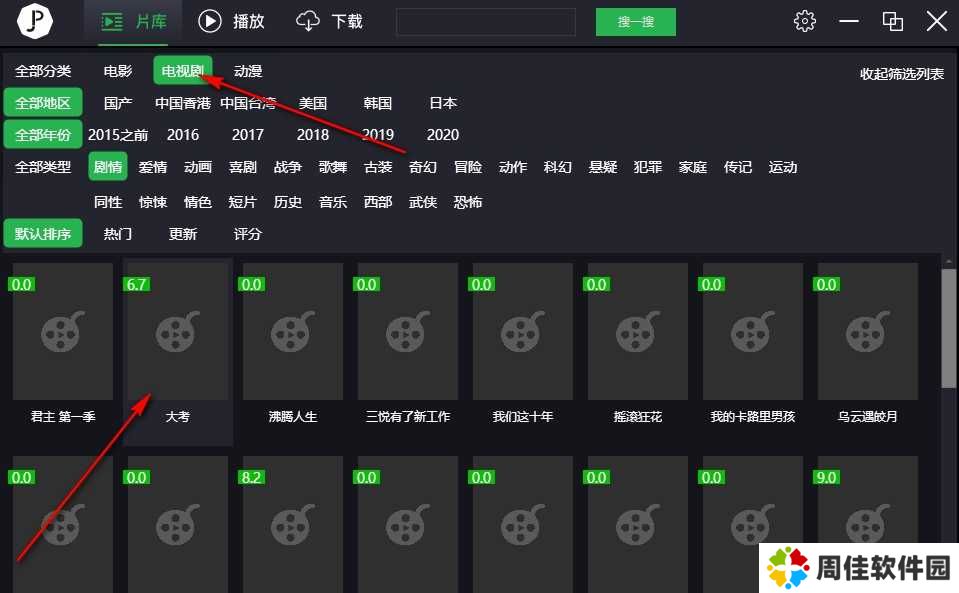Choose the 国产 region filter
Screen dimensions: 959x593
coord(118,103)
